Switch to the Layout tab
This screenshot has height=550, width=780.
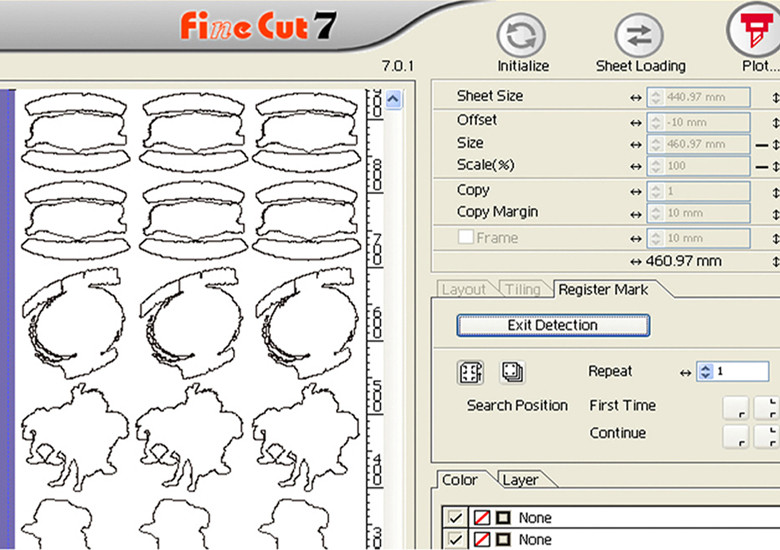pyautogui.click(x=463, y=290)
